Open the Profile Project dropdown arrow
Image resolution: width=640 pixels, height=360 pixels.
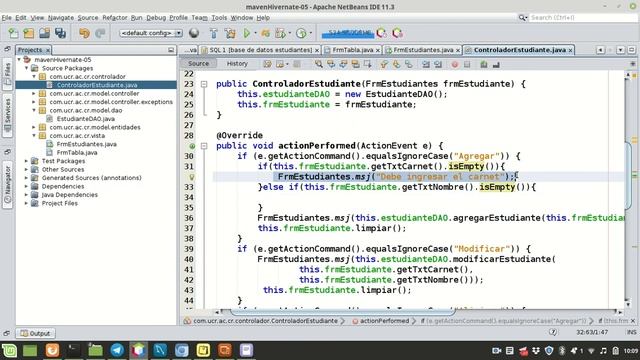click(x=311, y=33)
